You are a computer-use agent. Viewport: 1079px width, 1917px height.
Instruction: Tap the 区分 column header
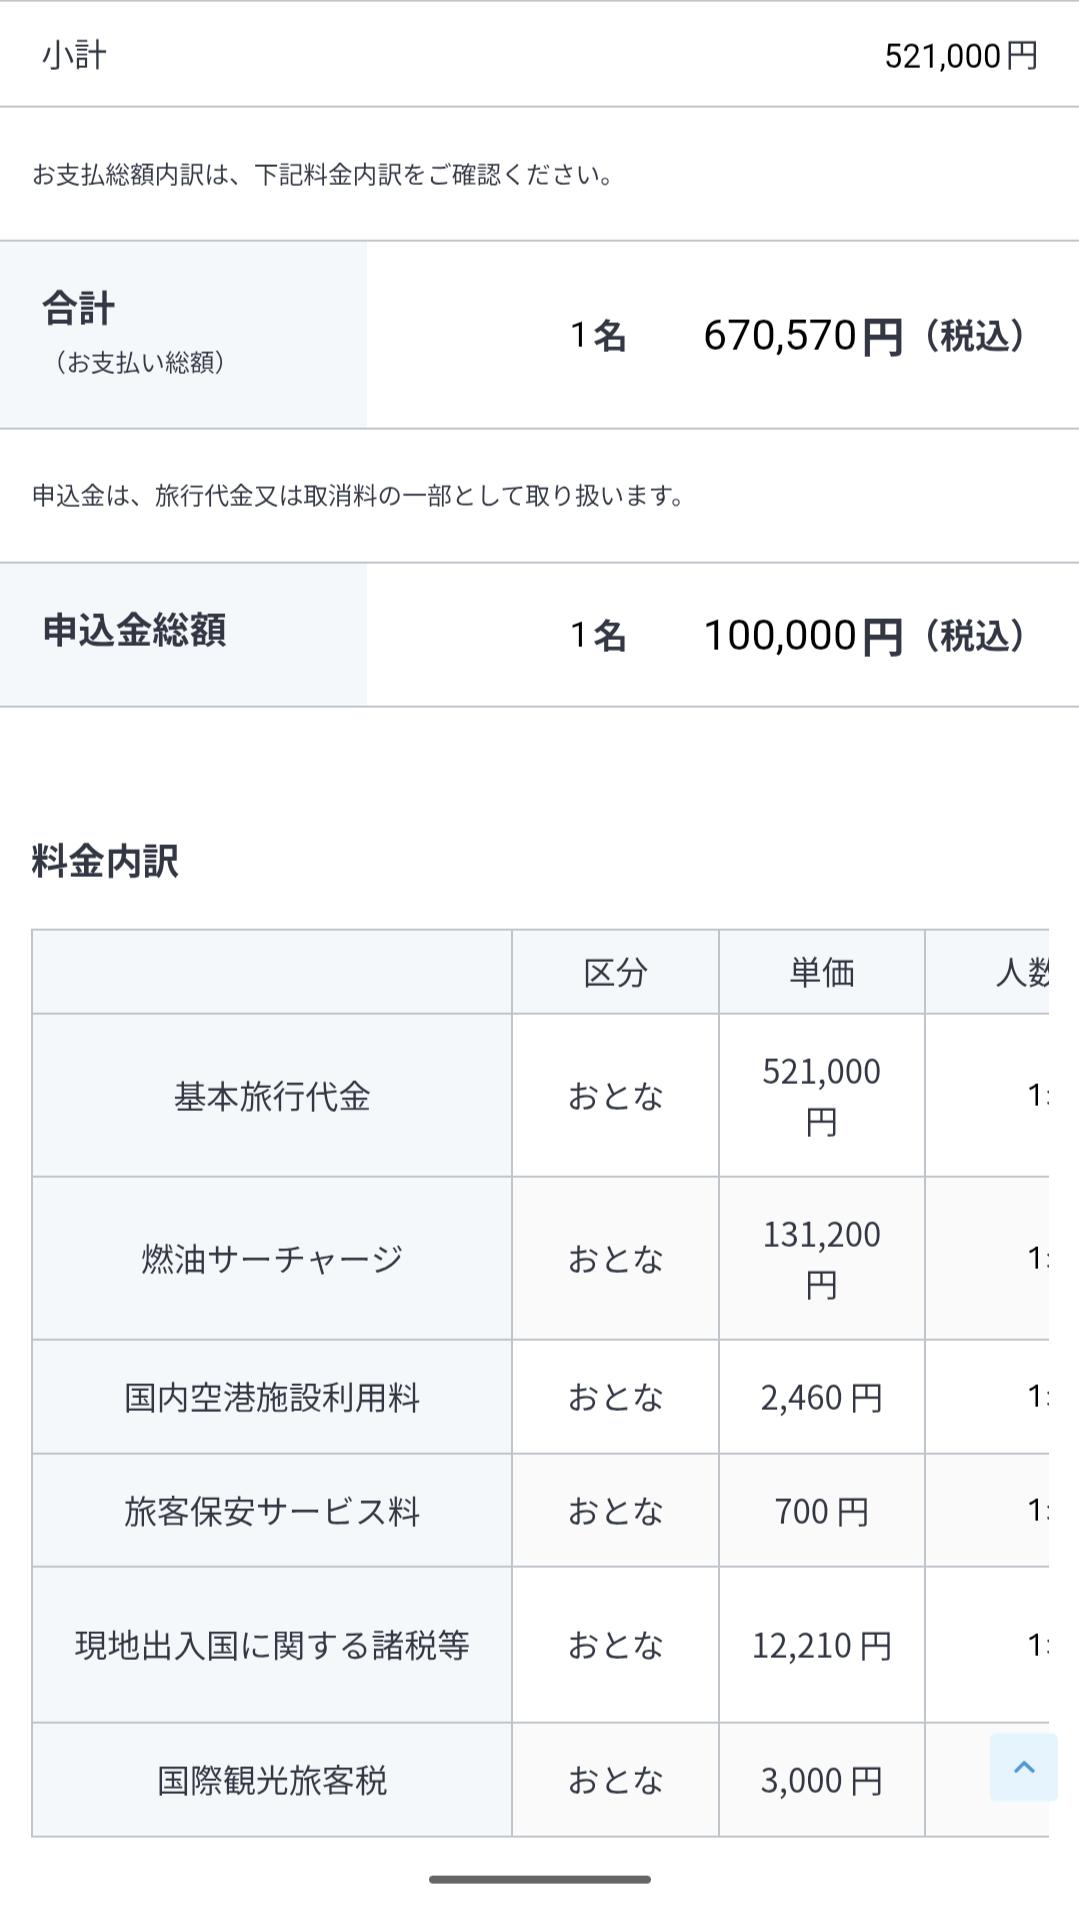pyautogui.click(x=615, y=972)
